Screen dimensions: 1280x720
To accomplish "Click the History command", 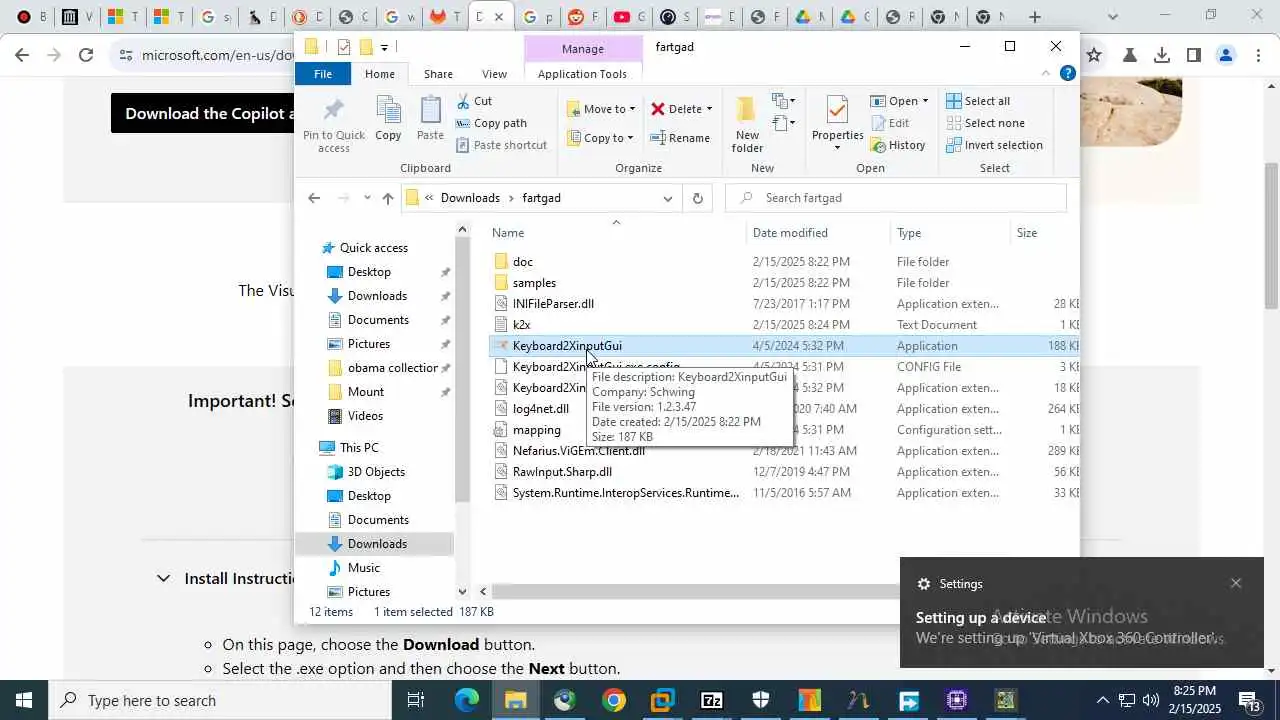I will [897, 145].
